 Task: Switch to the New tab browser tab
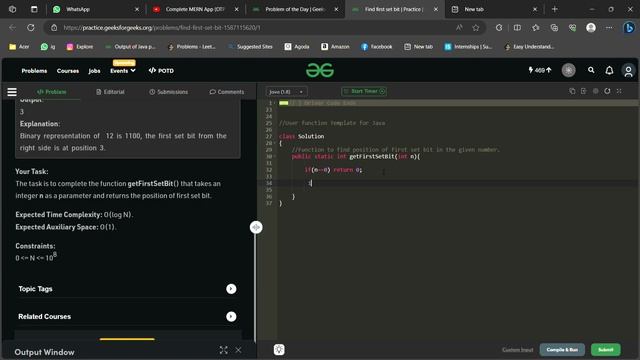(494, 9)
